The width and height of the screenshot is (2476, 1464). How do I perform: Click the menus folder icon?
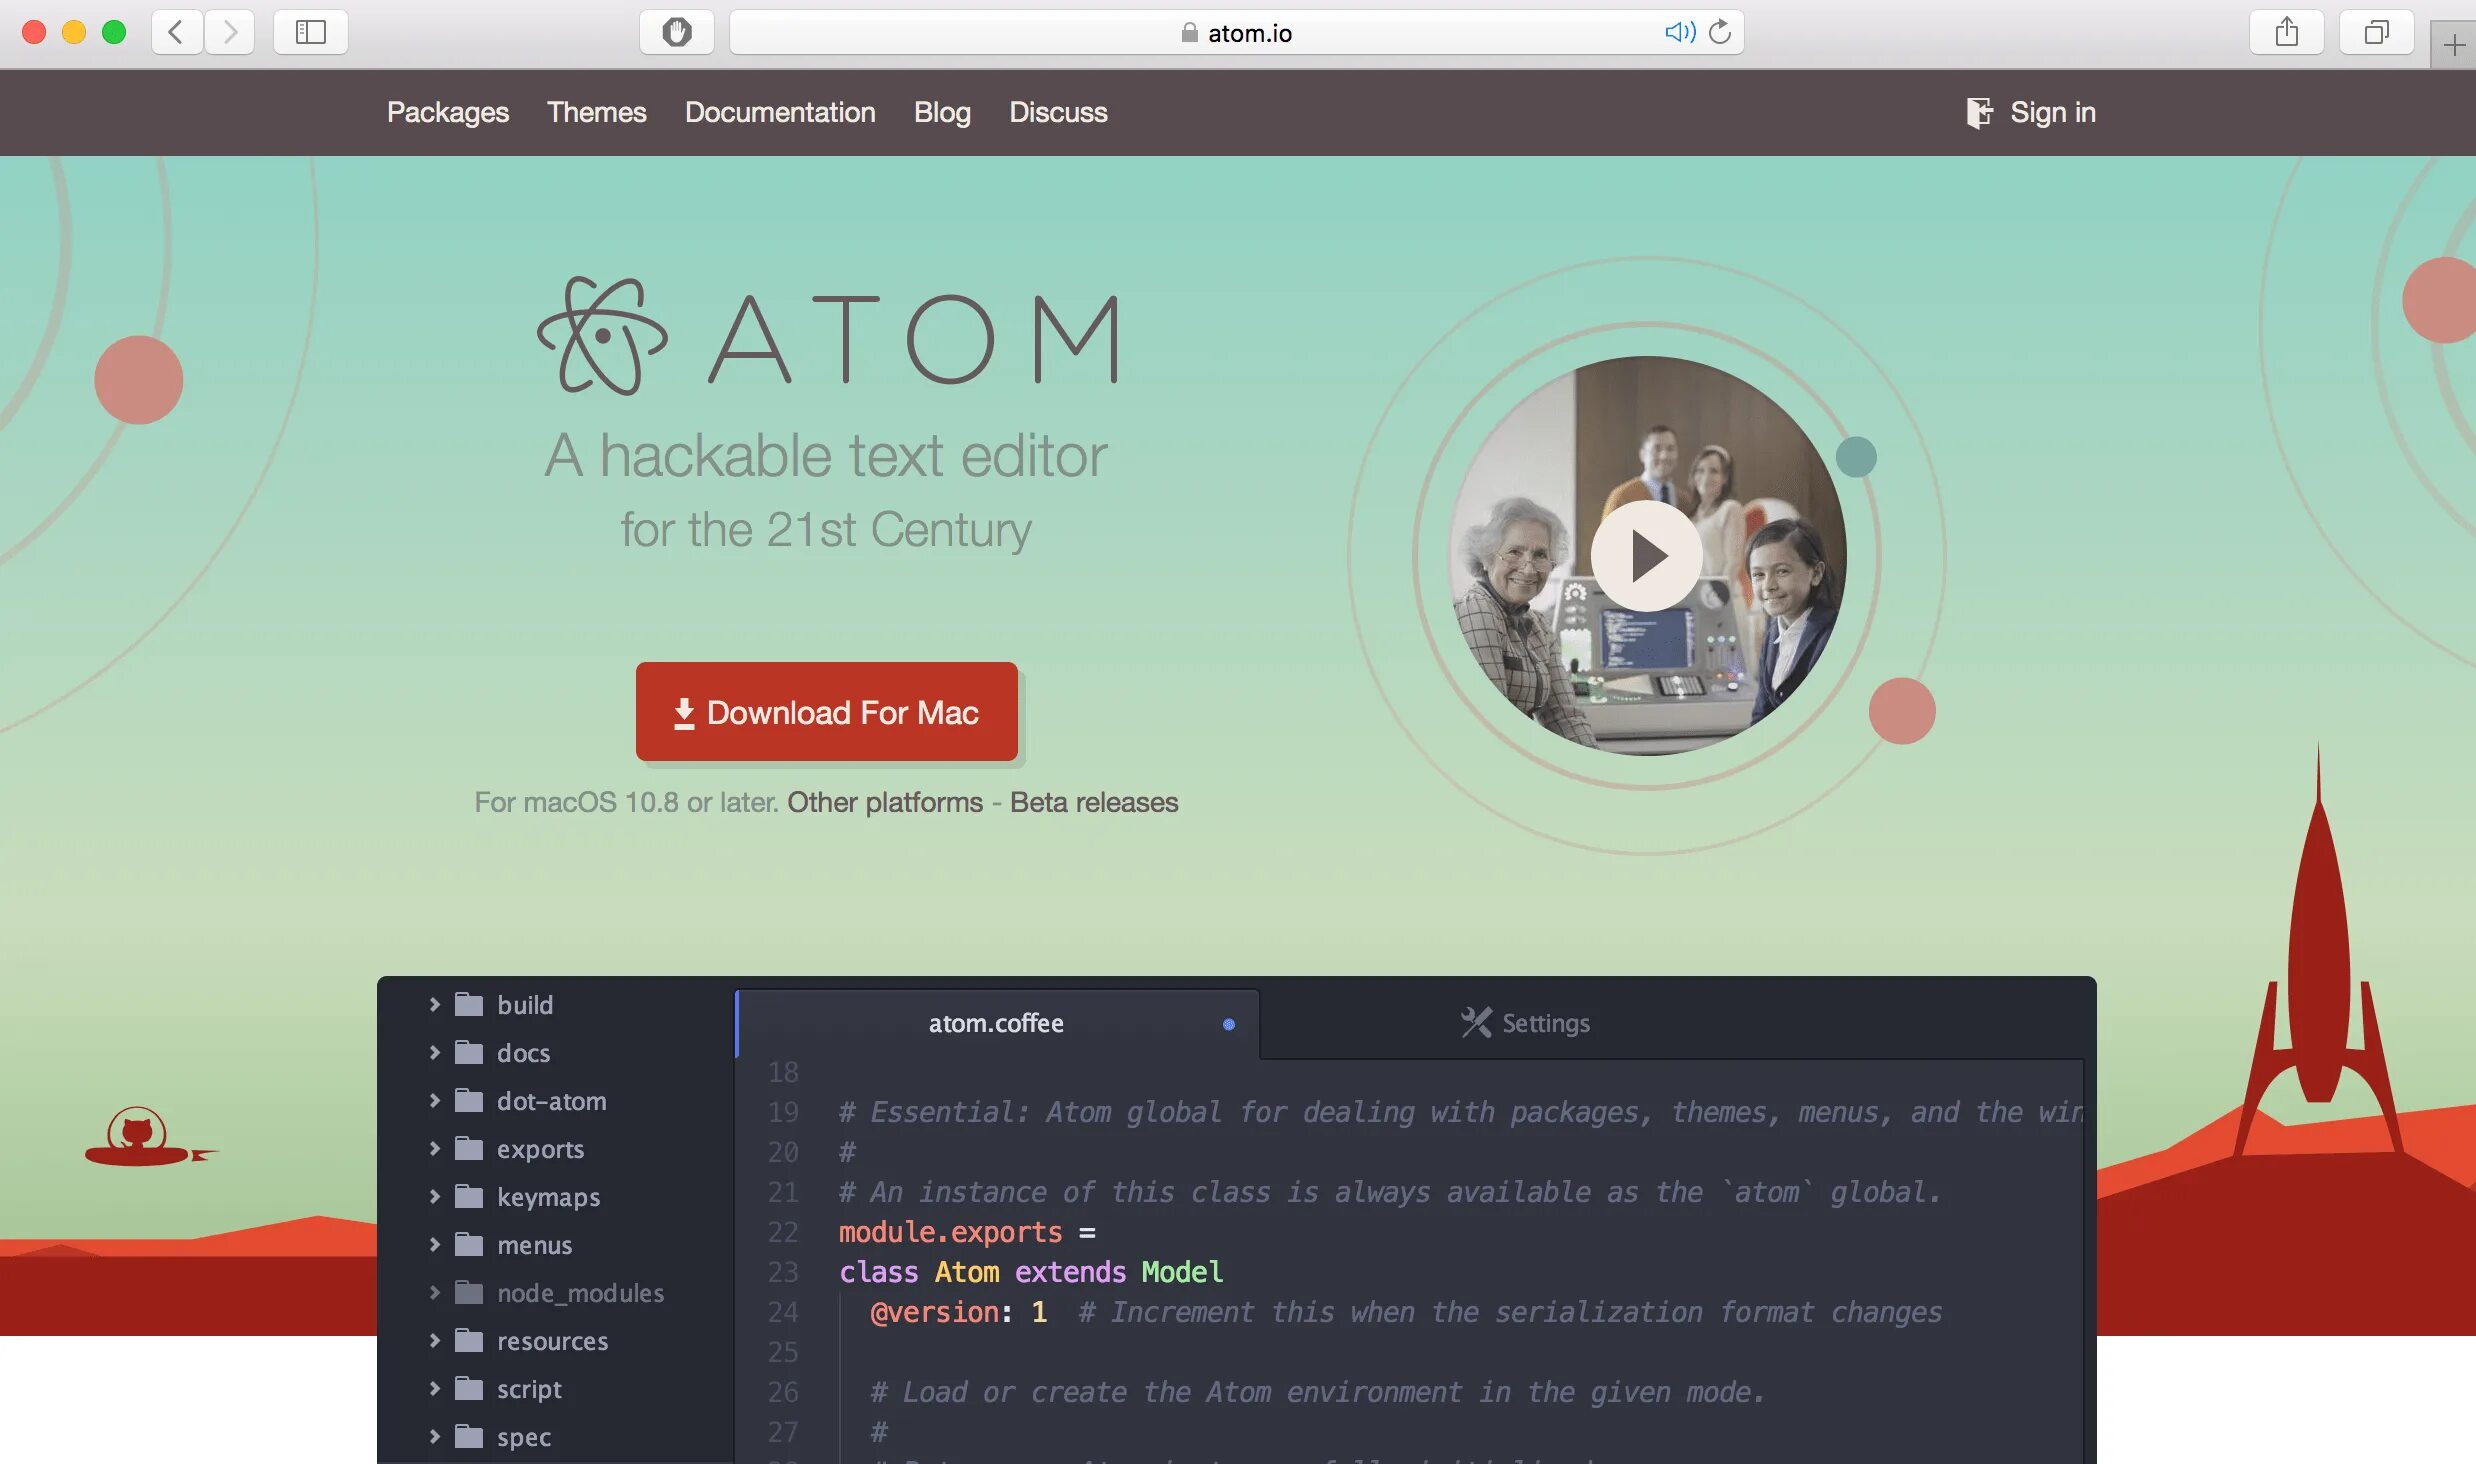click(x=469, y=1244)
